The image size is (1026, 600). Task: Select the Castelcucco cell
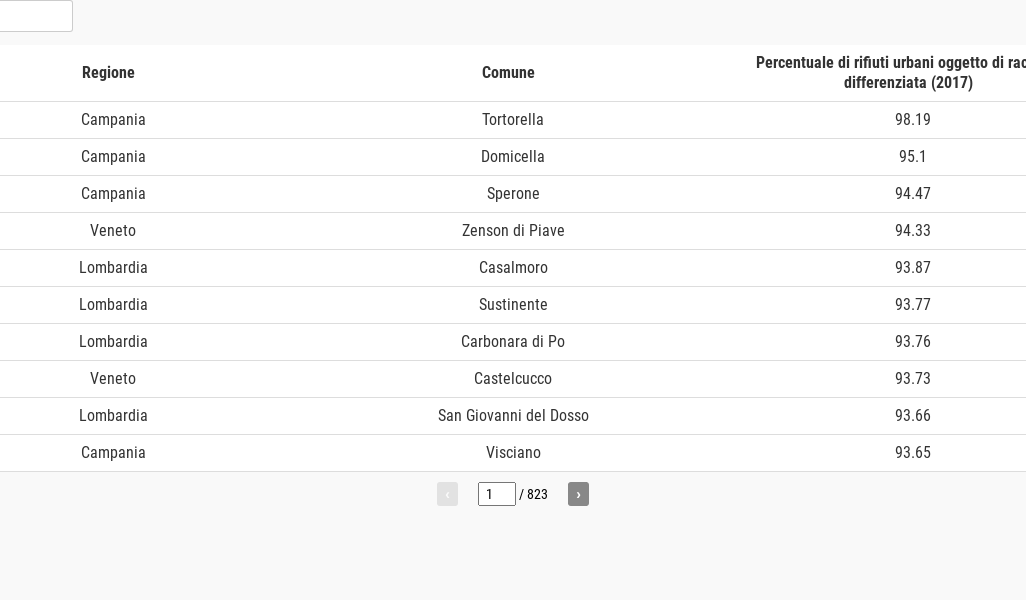(x=513, y=379)
